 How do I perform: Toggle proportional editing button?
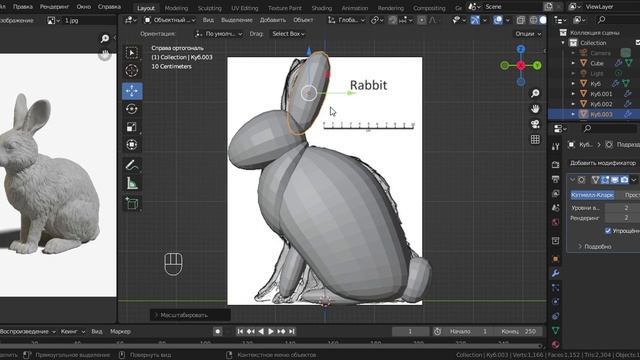pos(422,20)
